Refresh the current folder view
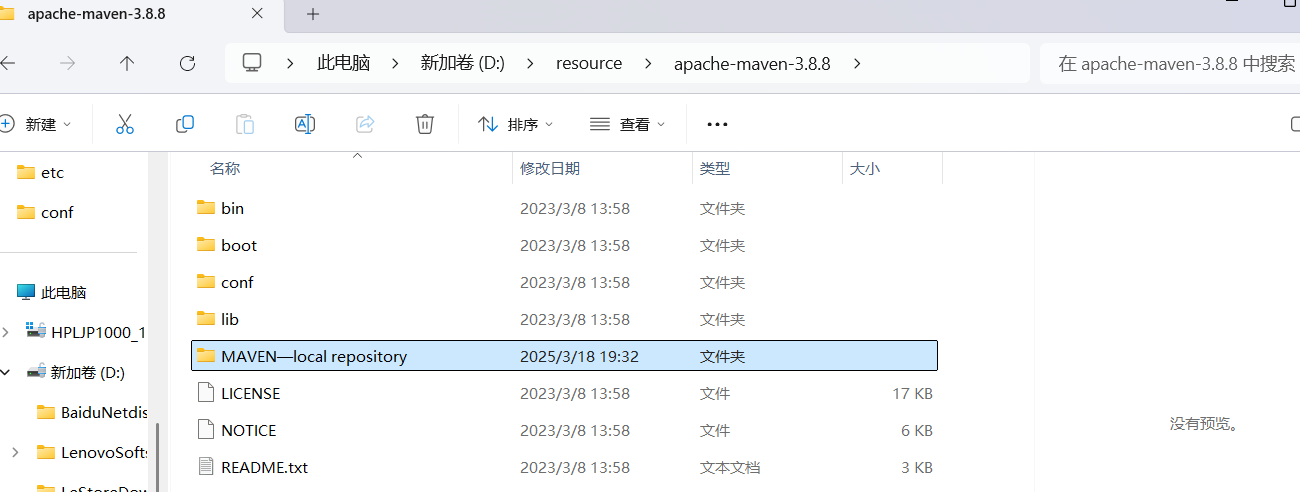 point(187,63)
